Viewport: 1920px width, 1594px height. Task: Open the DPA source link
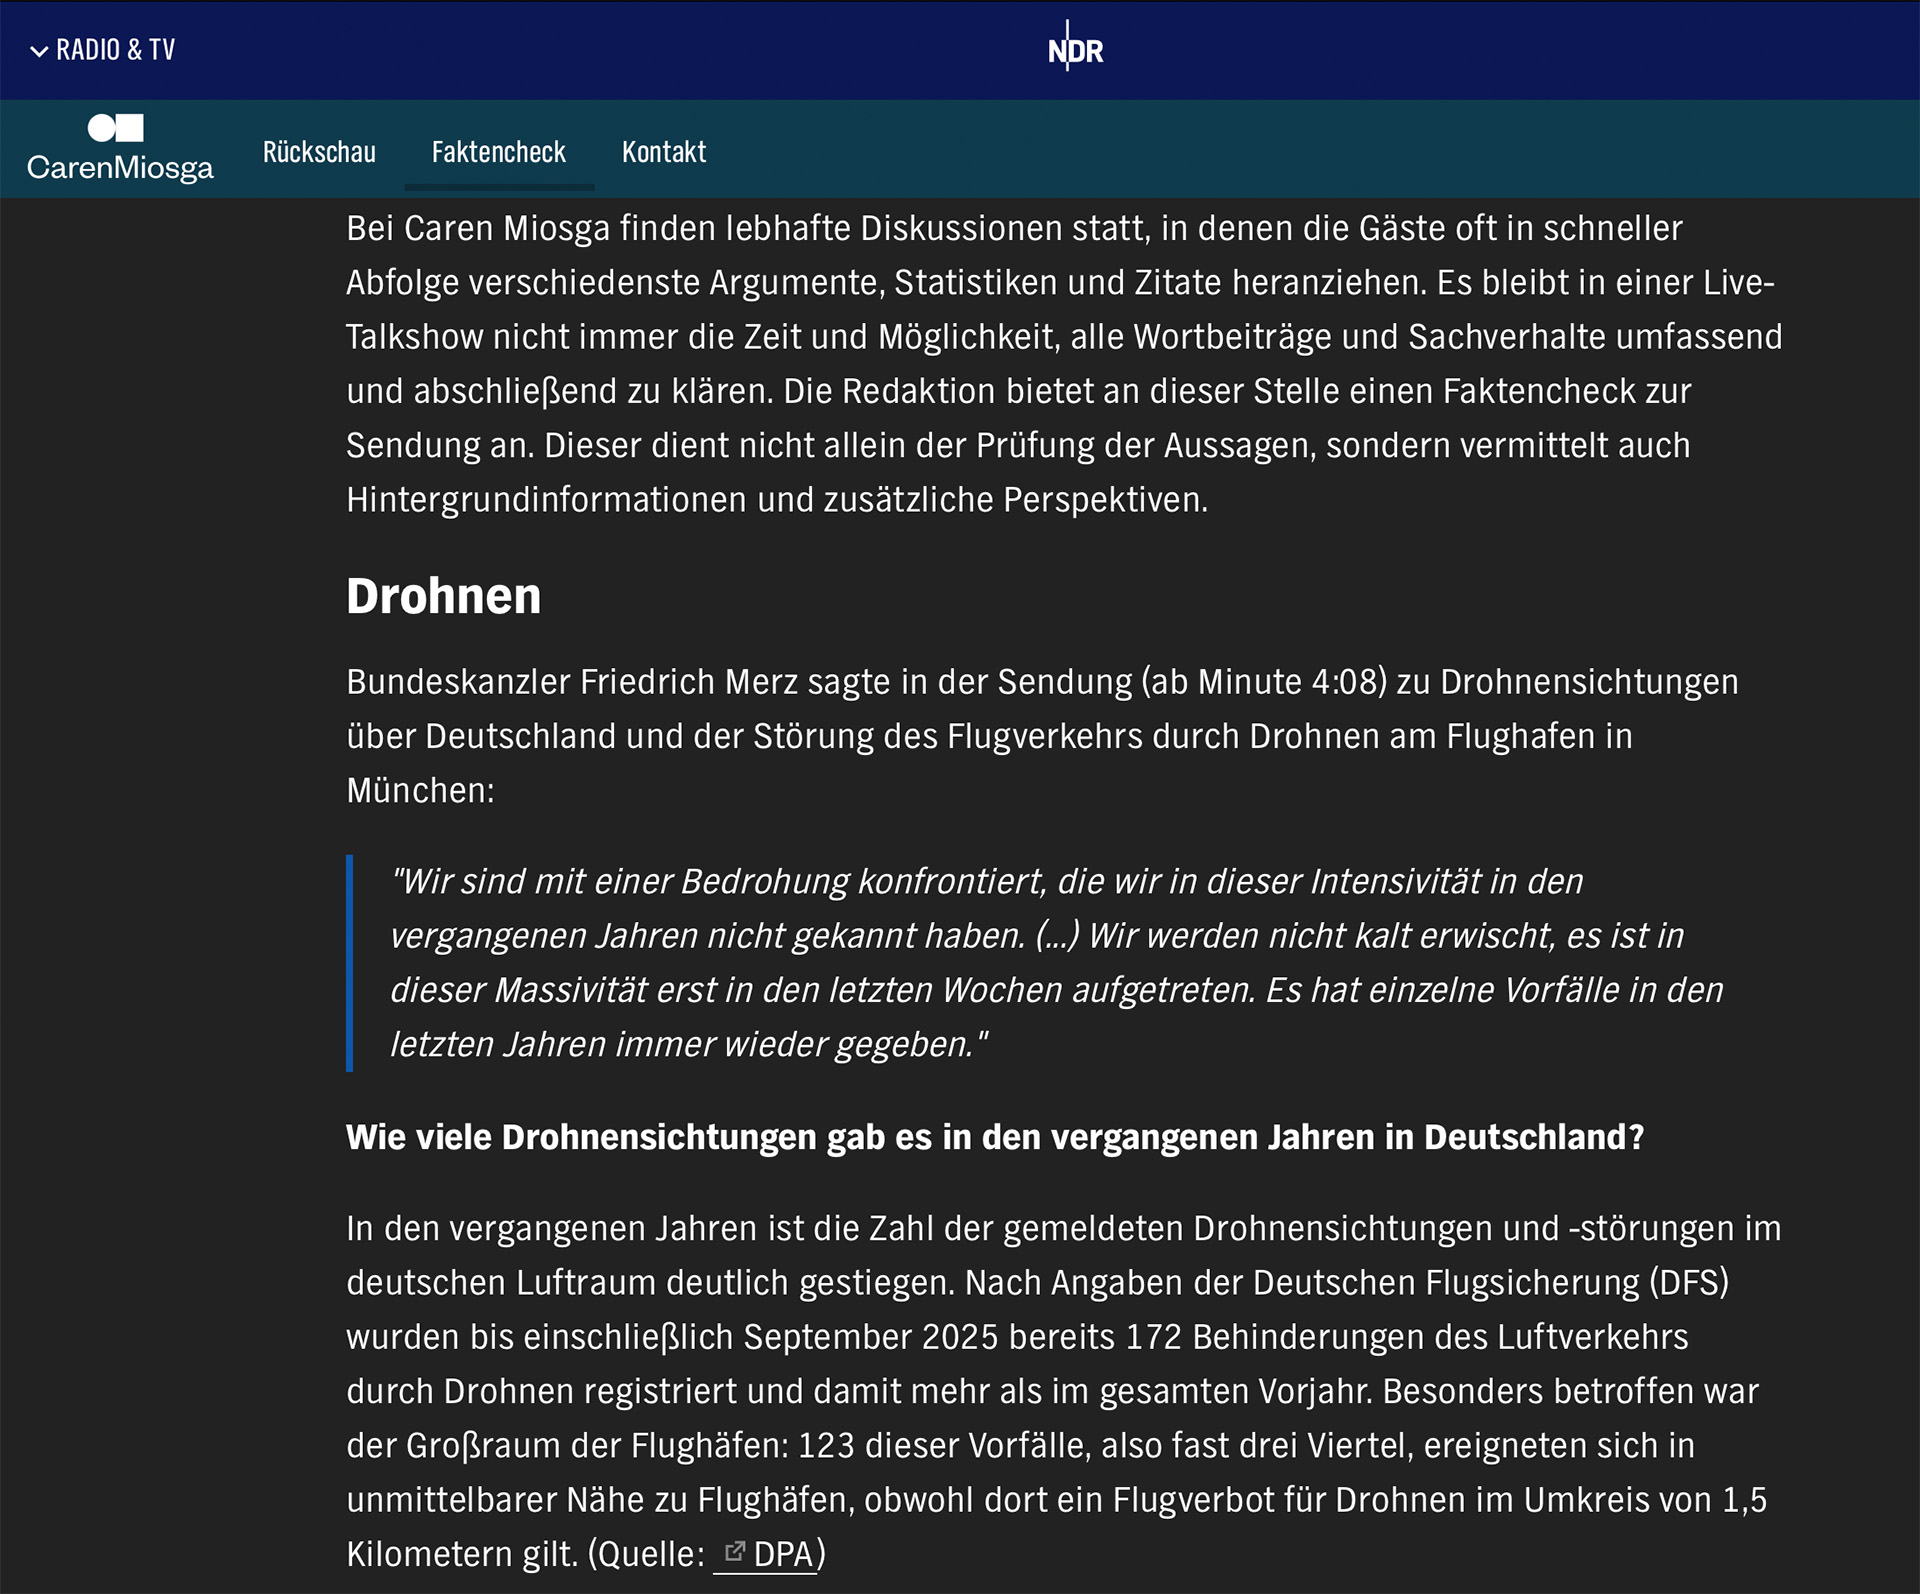click(783, 1554)
